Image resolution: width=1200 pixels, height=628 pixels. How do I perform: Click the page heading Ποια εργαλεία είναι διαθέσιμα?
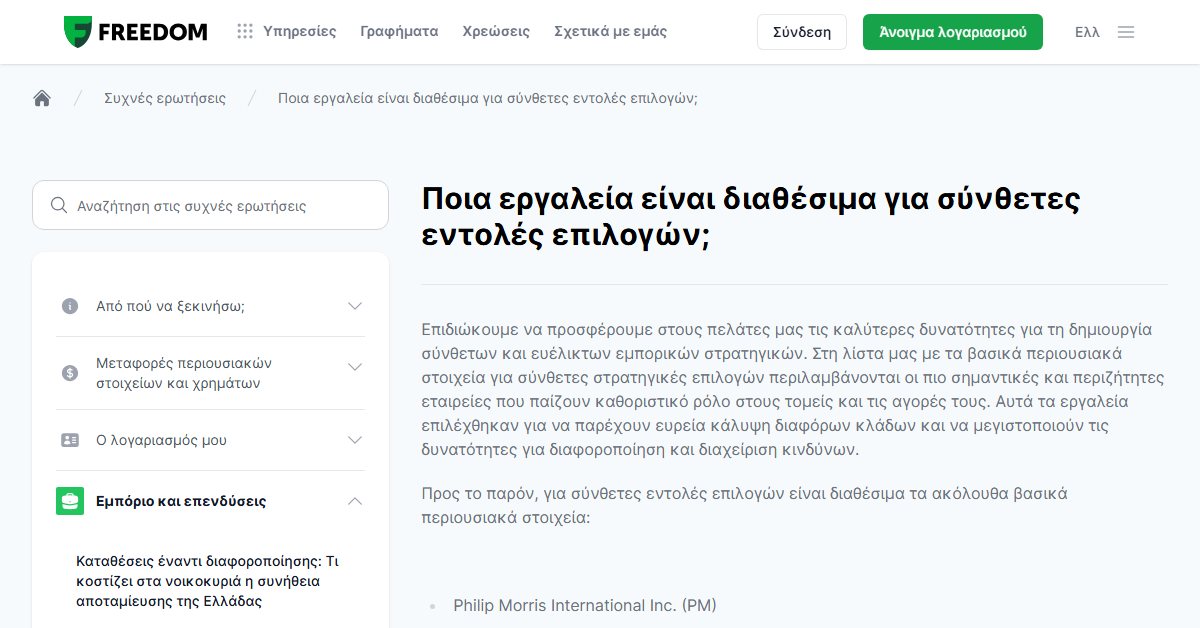click(751, 215)
